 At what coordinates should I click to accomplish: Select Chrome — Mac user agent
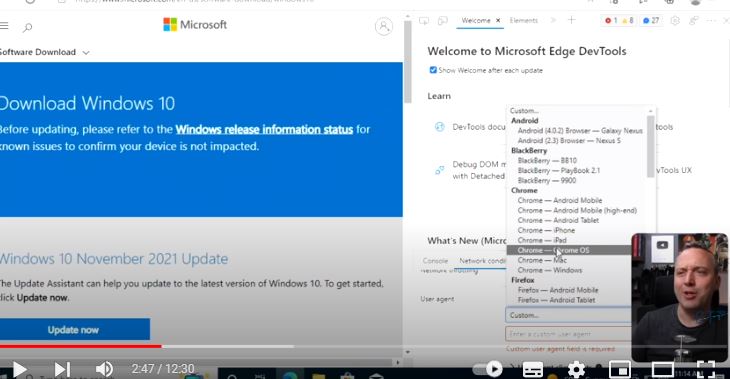pyautogui.click(x=542, y=260)
